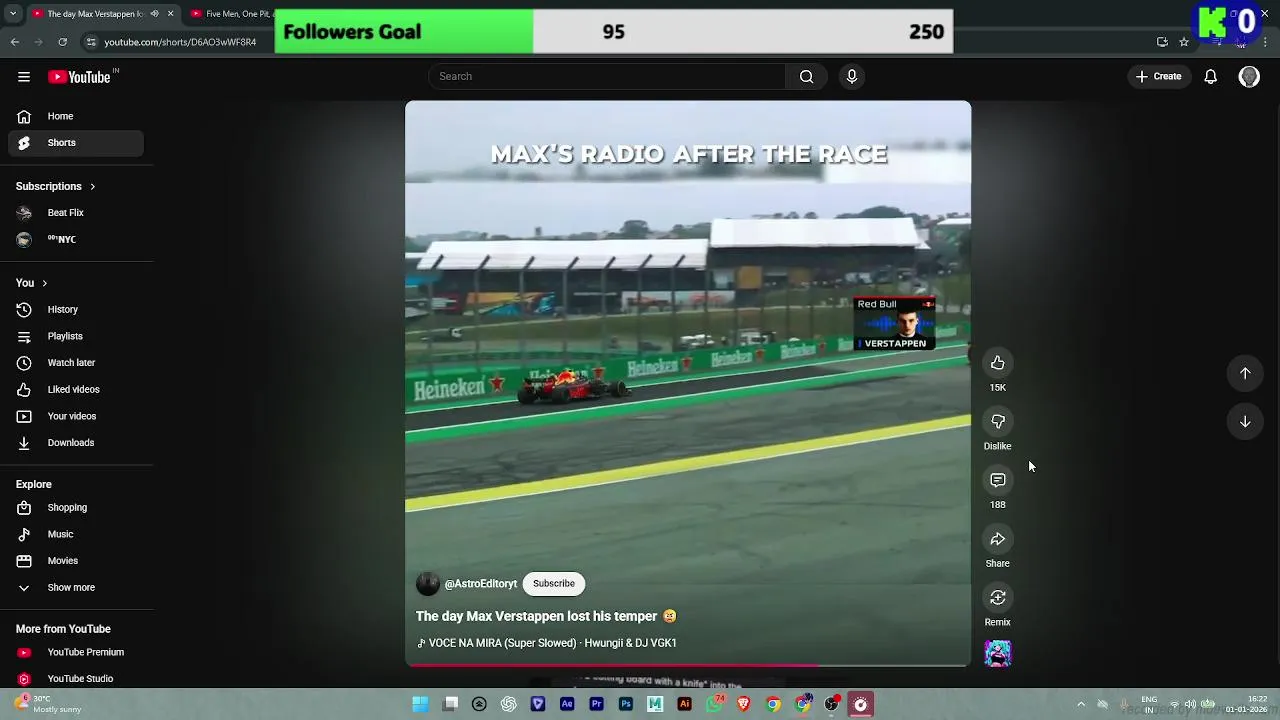The image size is (1280, 720).
Task: Open Adobe Illustrator from the taskbar
Action: click(684, 705)
